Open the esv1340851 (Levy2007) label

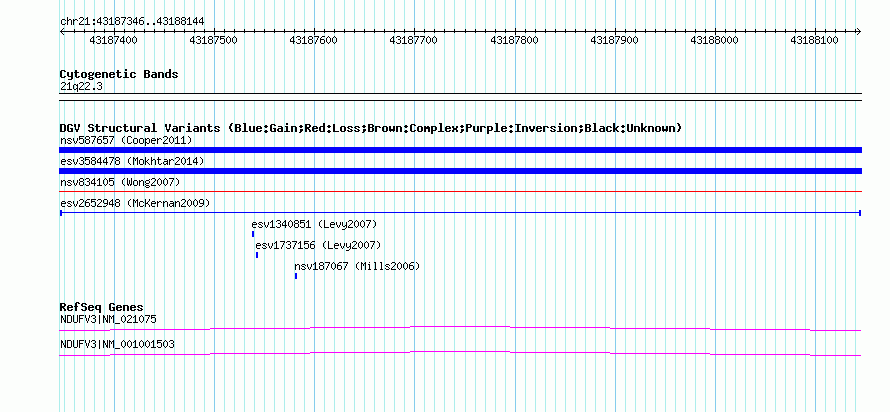point(314,225)
